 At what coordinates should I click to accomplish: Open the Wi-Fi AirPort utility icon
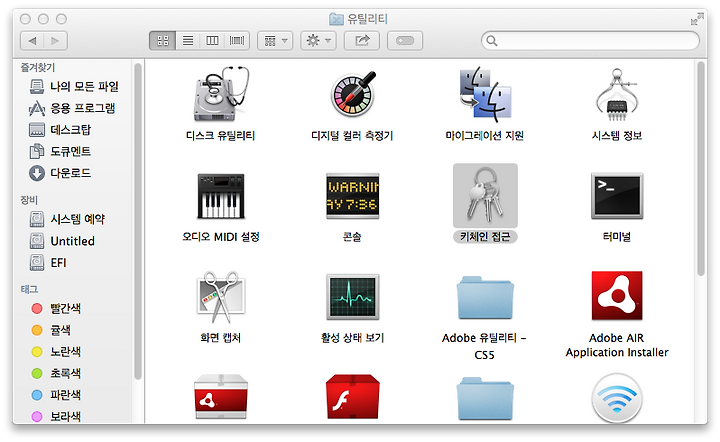617,398
